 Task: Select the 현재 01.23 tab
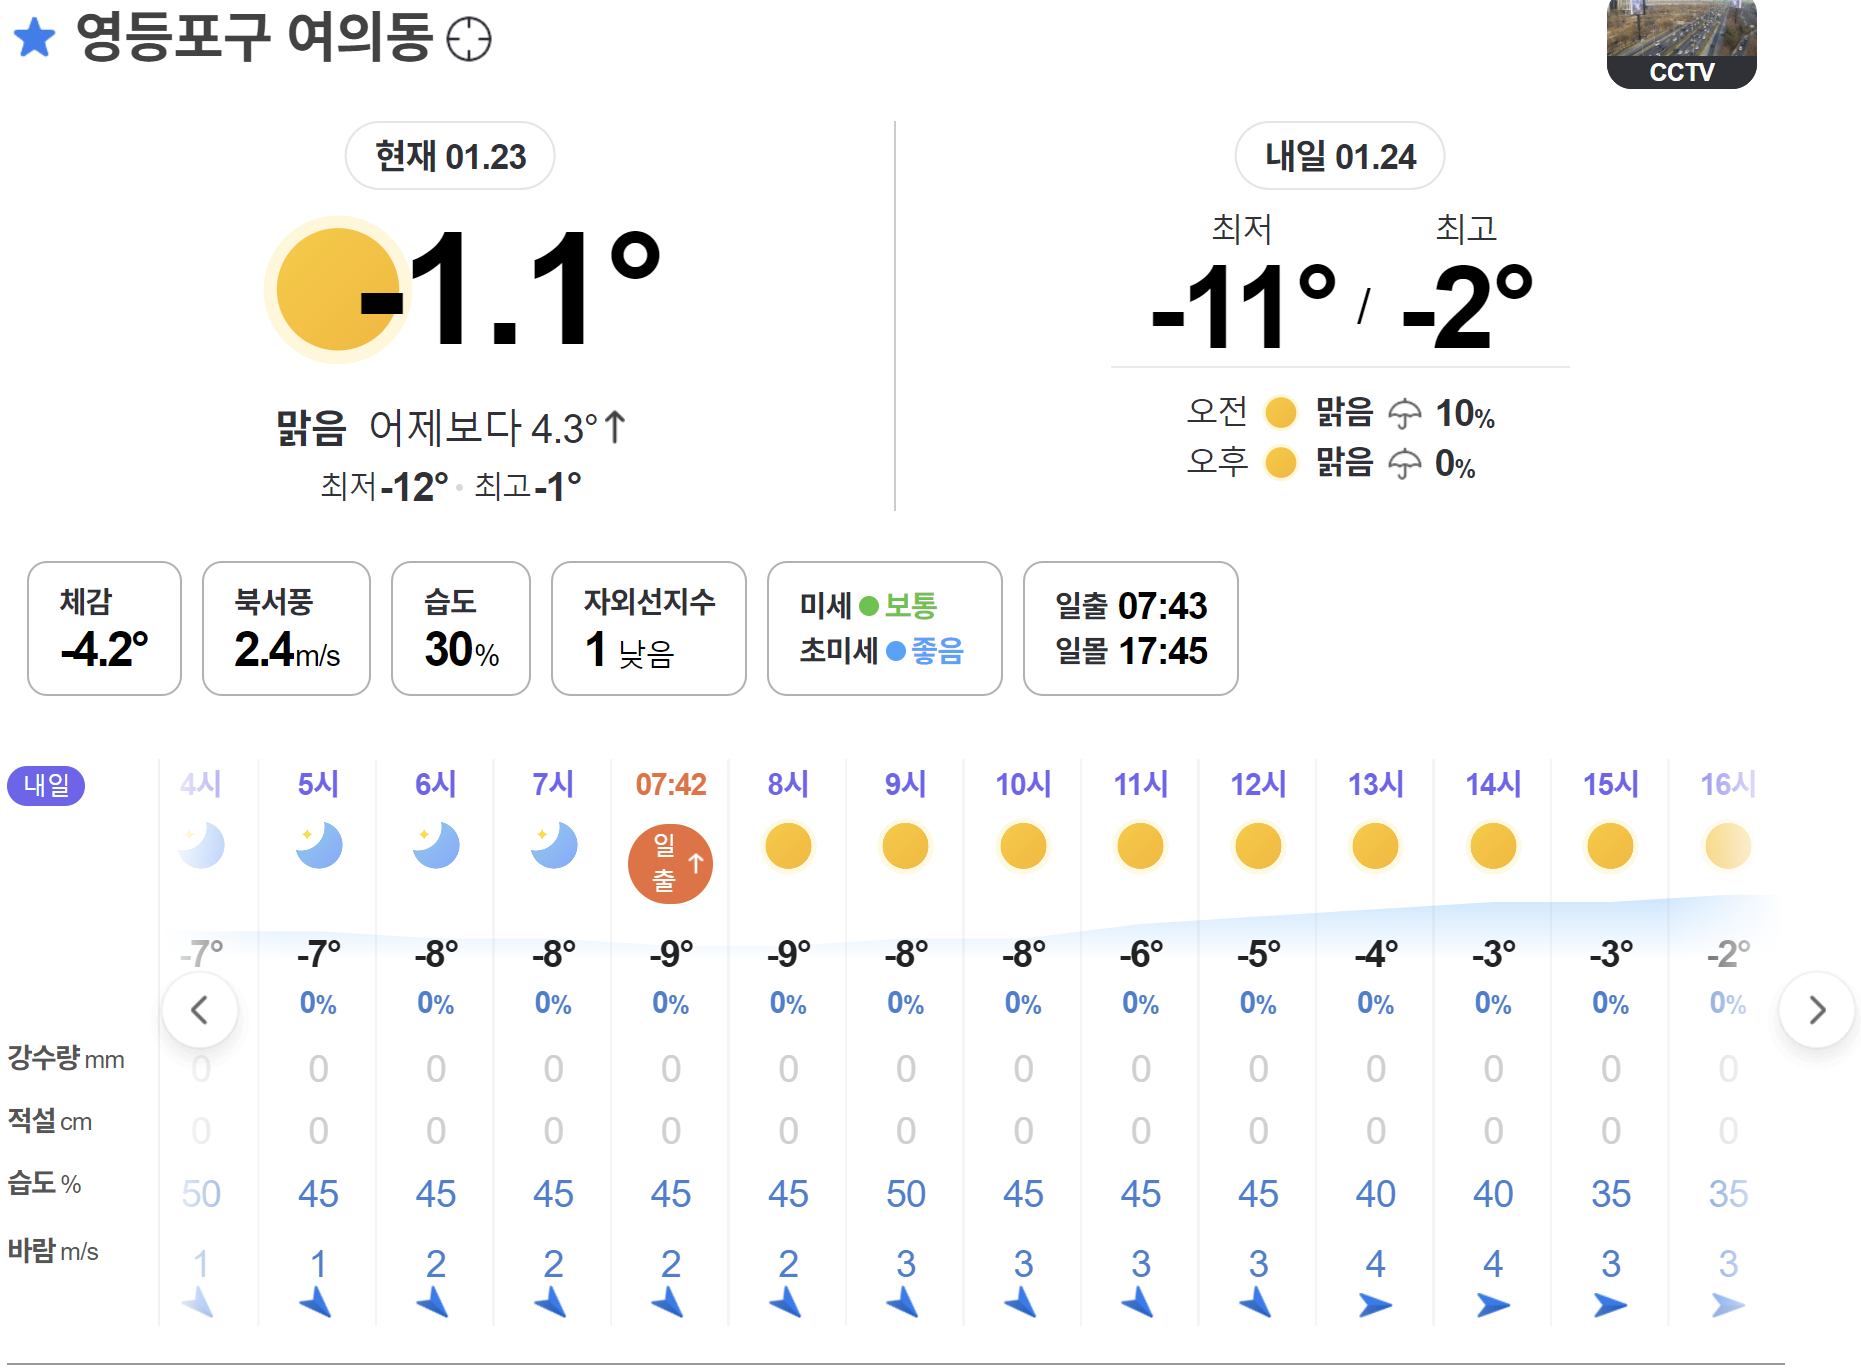coord(450,156)
